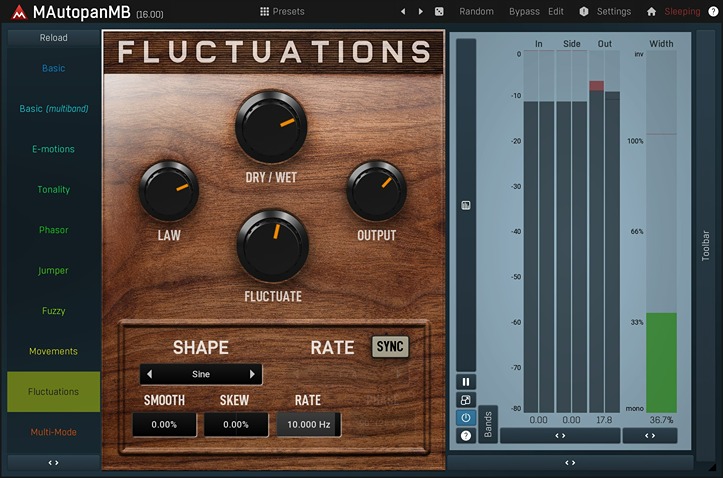Click the SMOOTH value field

pos(165,425)
